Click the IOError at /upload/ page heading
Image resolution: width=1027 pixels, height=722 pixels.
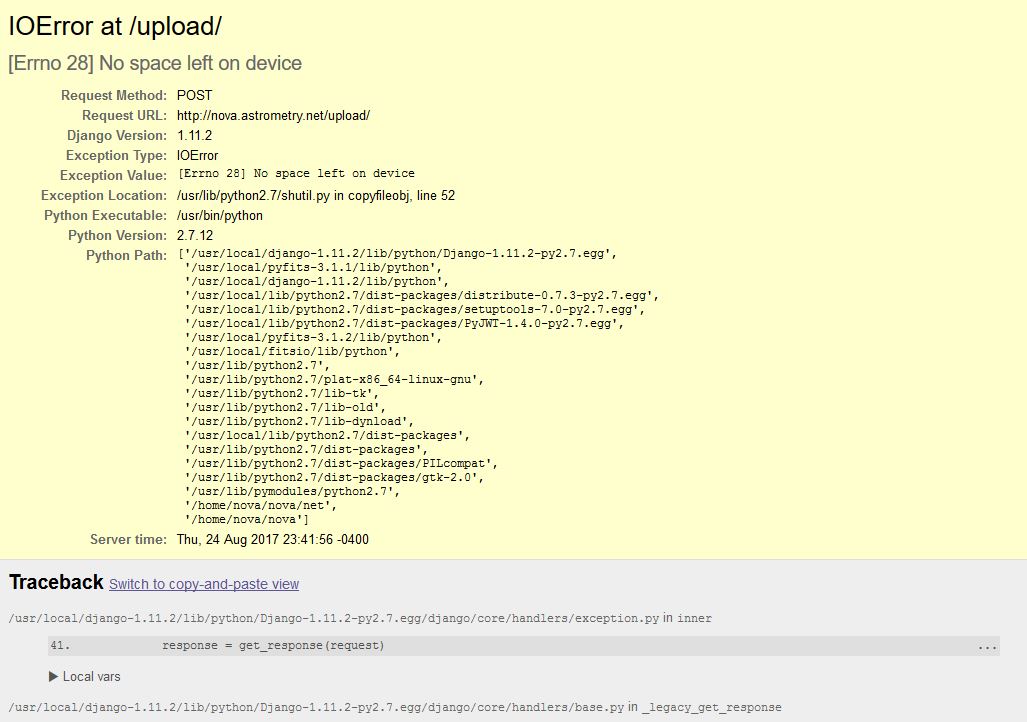pyautogui.click(x=115, y=27)
